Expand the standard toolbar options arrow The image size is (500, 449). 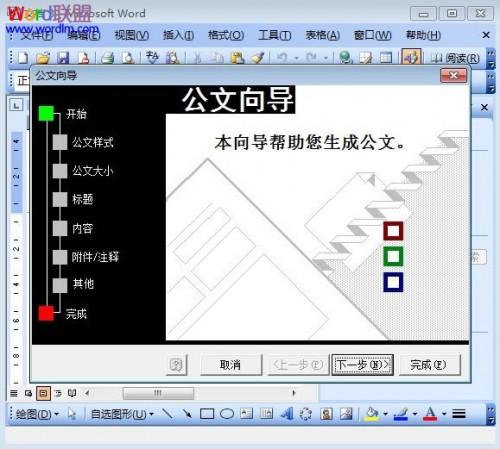point(490,59)
